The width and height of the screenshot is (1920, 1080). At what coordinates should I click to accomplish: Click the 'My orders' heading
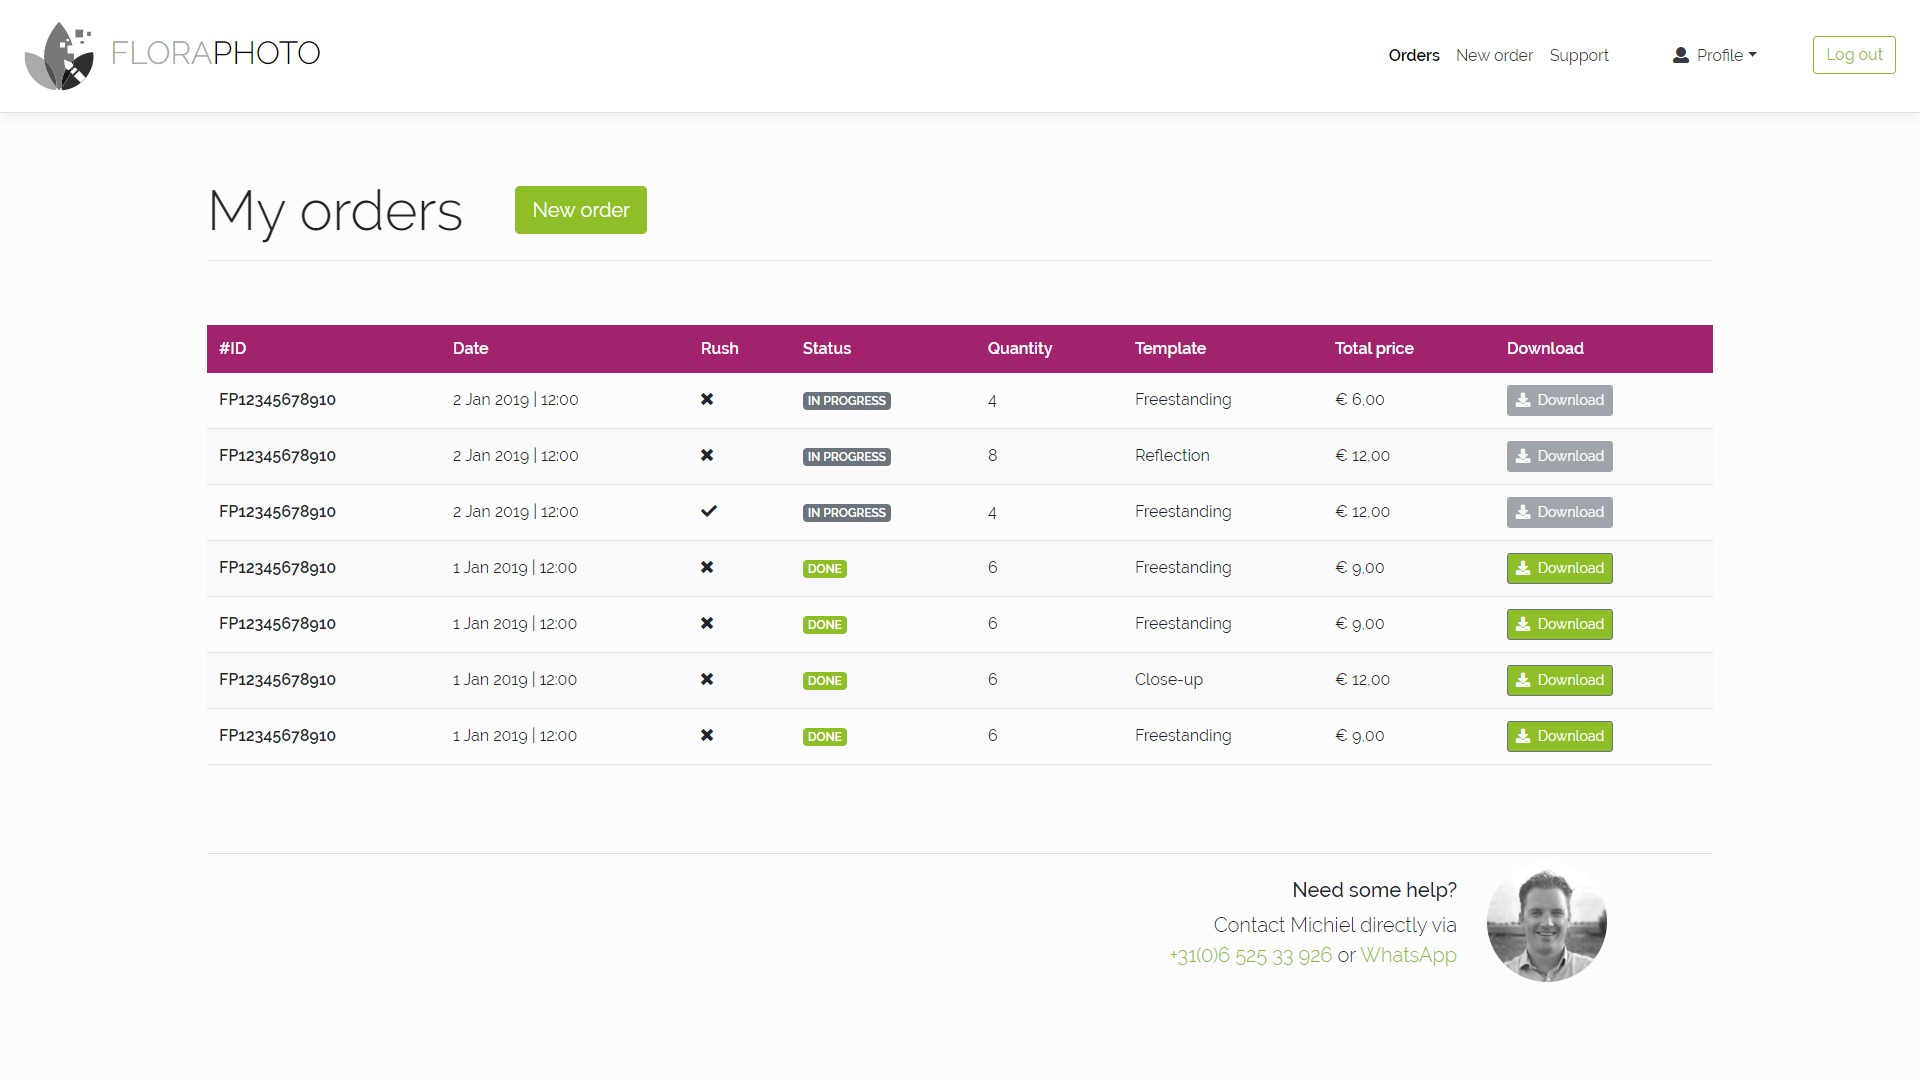(335, 212)
